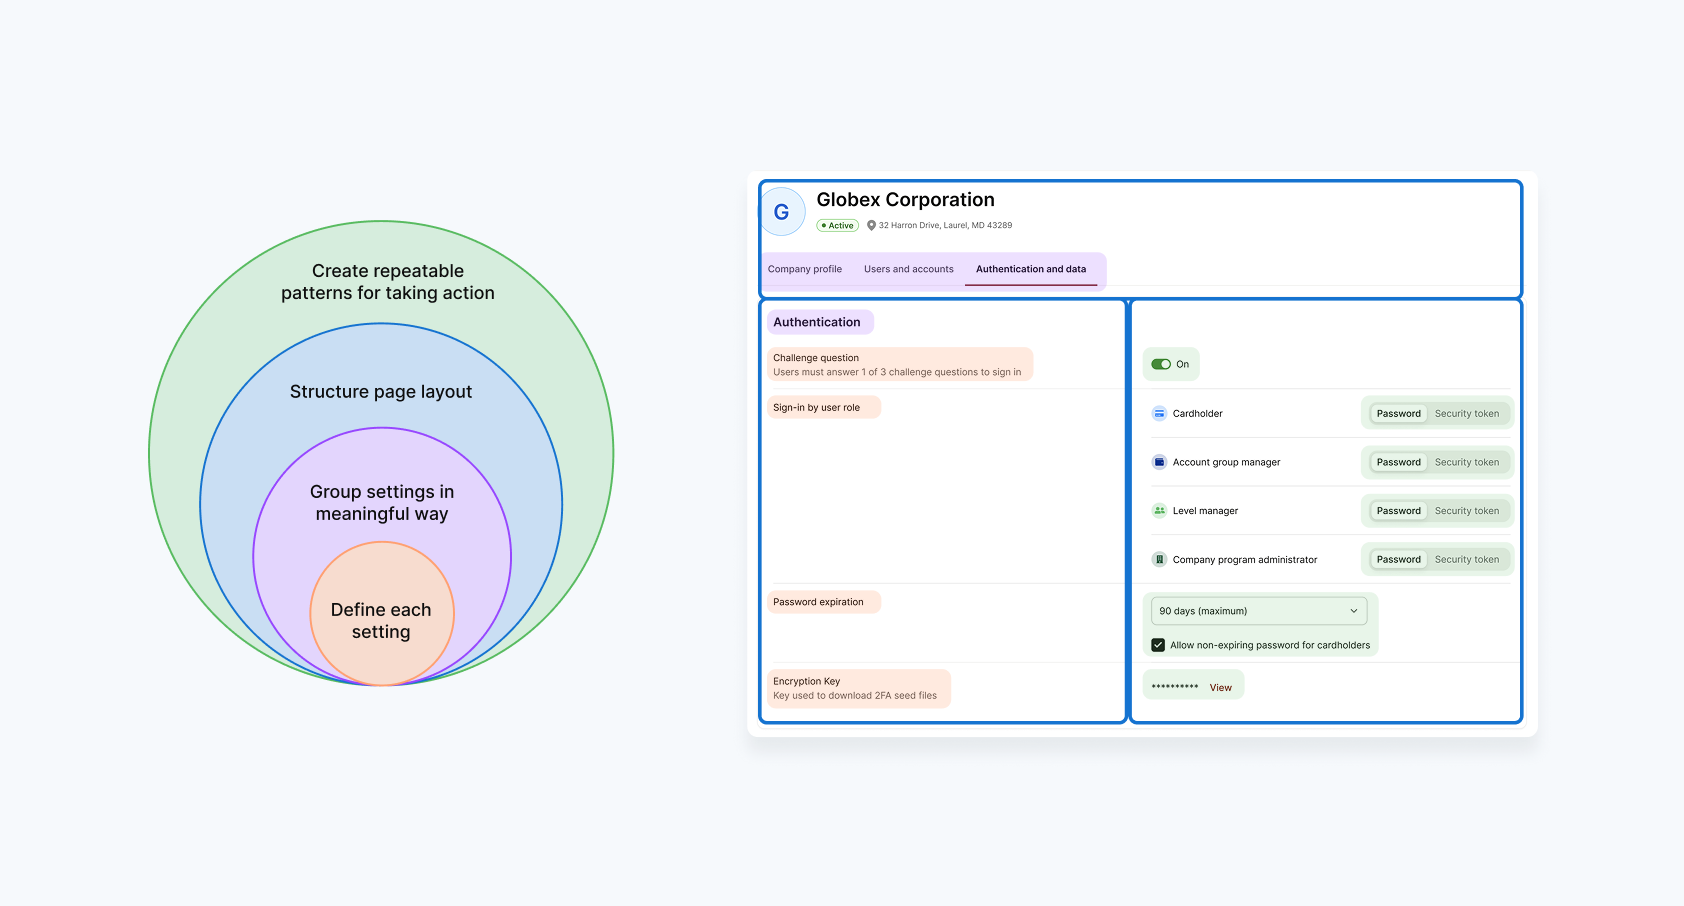This screenshot has height=906, width=1684.
Task: Select the Authentication and data tab
Action: (x=1030, y=269)
